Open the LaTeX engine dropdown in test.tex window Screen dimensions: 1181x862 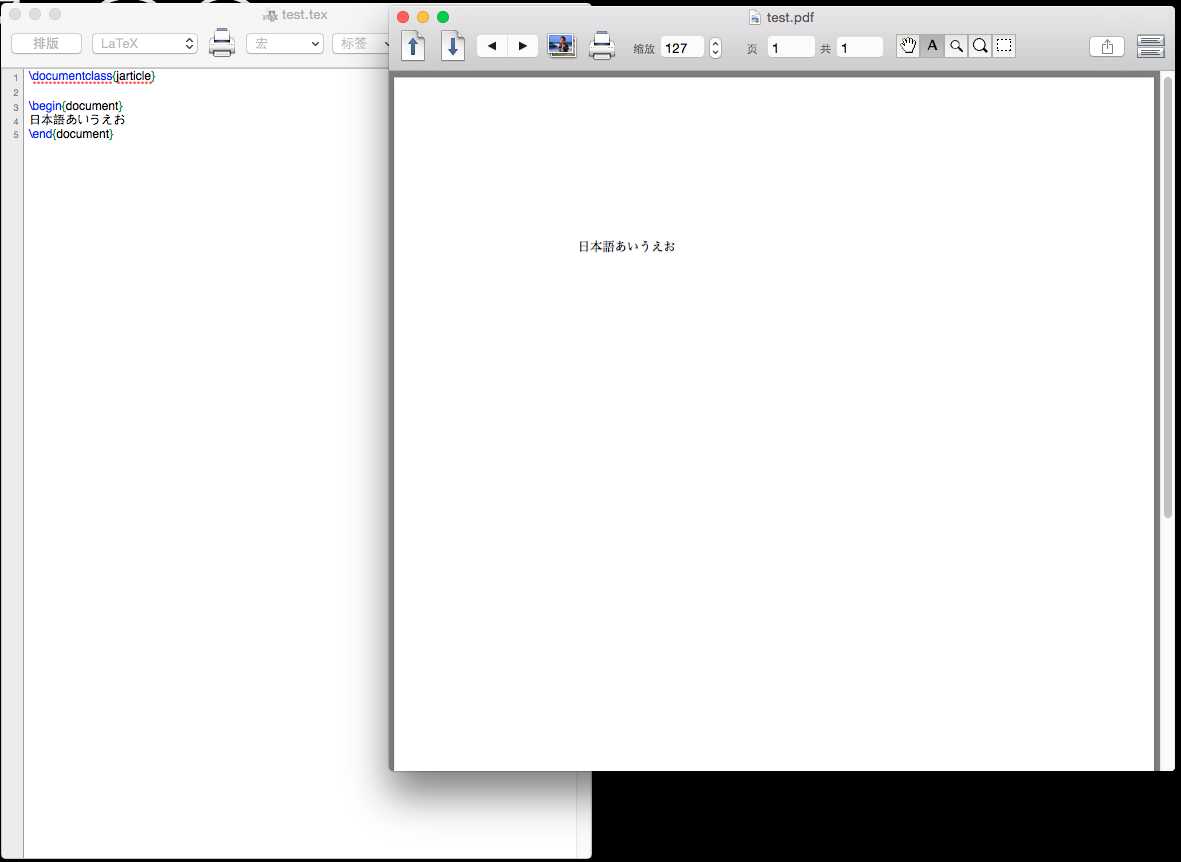145,44
